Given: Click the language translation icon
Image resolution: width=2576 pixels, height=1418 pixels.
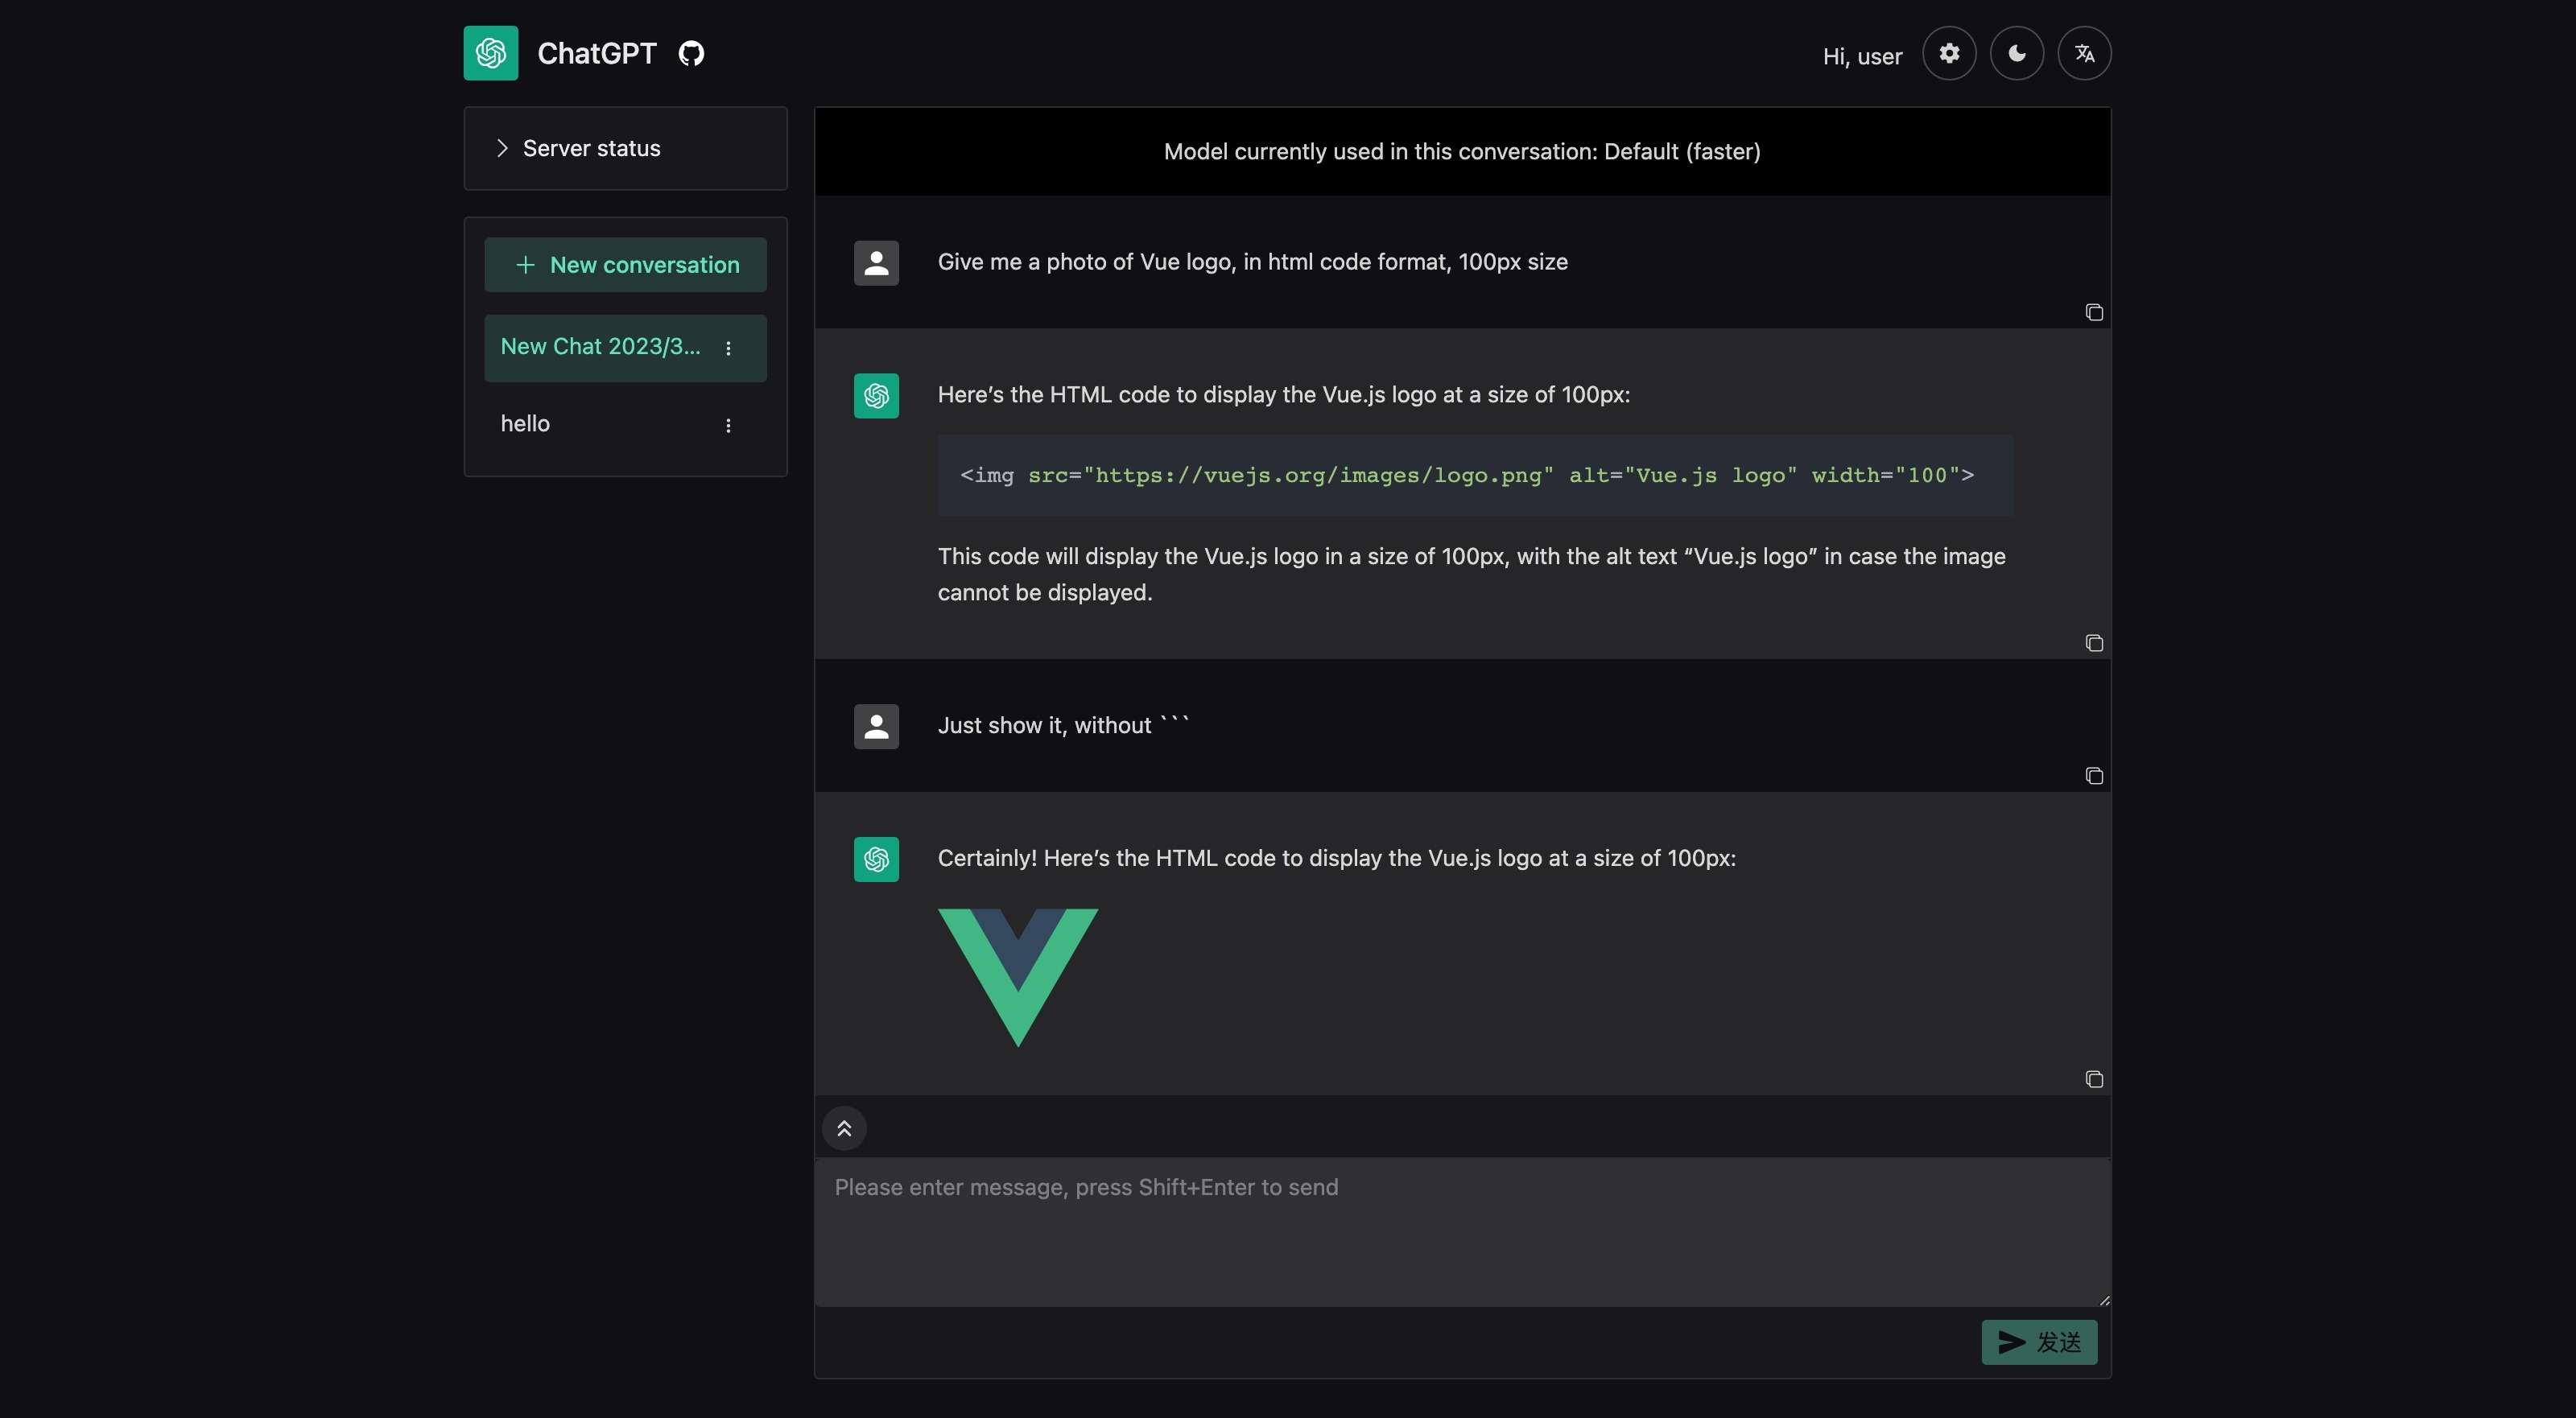Looking at the screenshot, I should point(2084,53).
